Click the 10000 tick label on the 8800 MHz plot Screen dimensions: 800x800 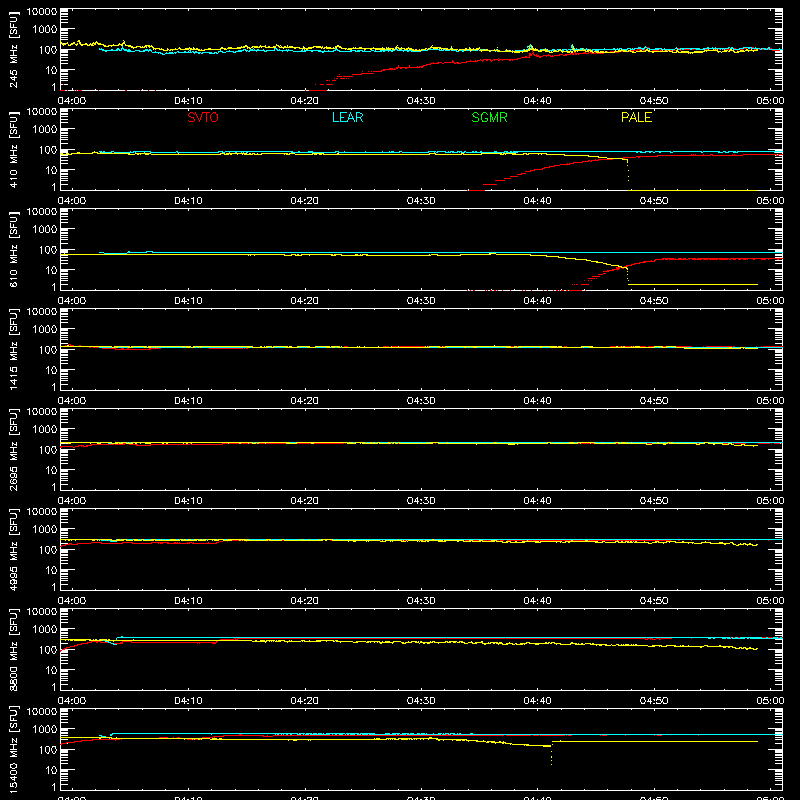click(42, 612)
